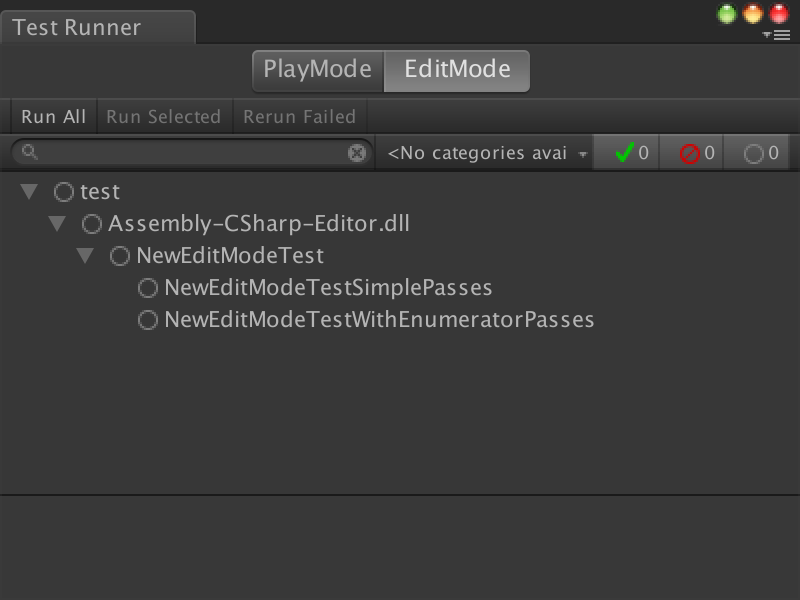Open the panel options menu icon
800x600 pixels.
tap(776, 35)
